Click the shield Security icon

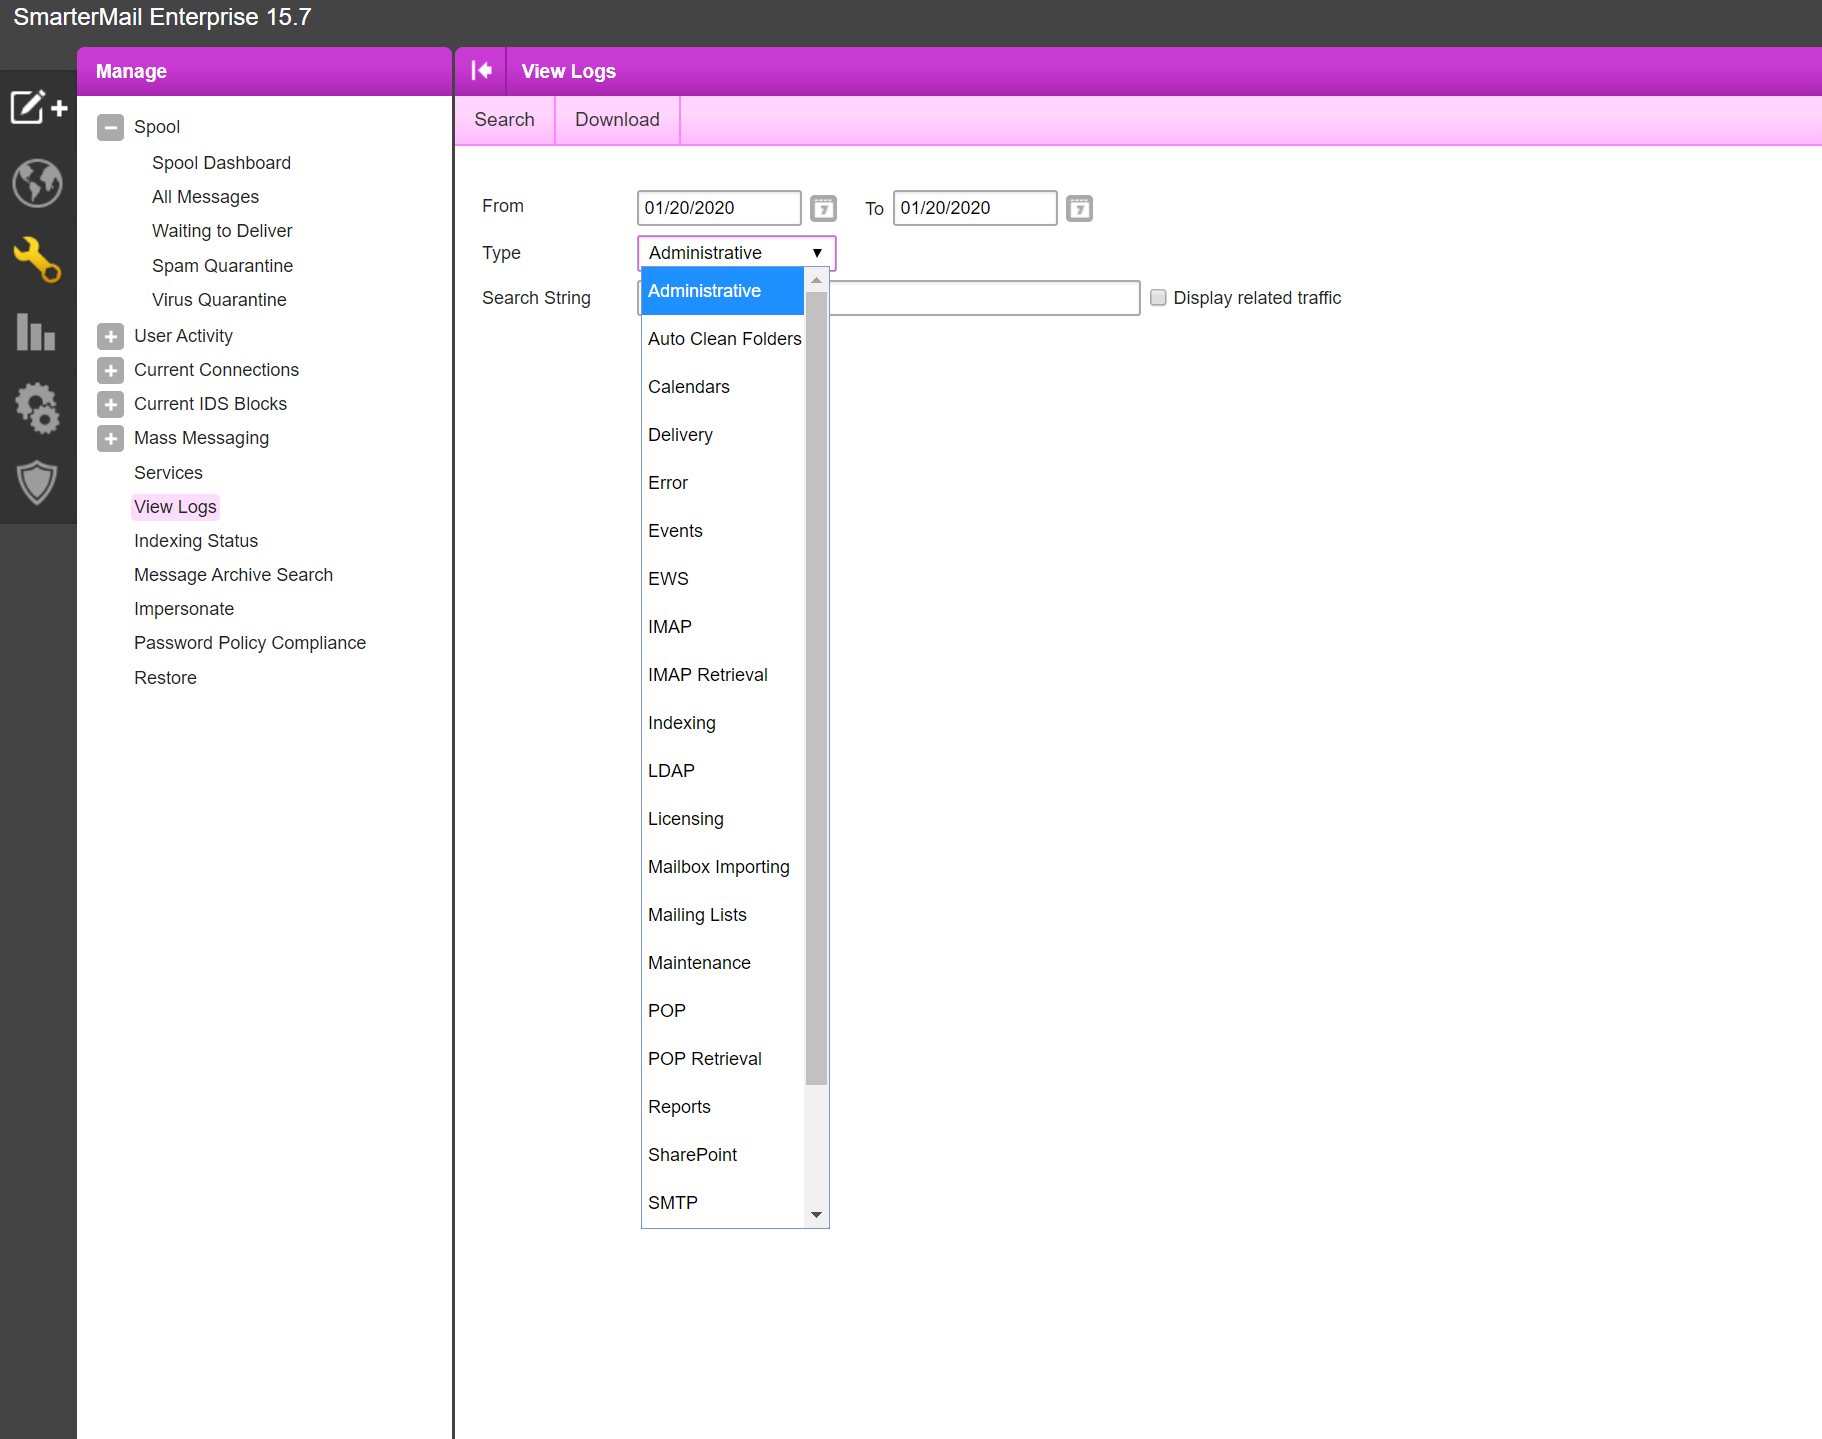(x=38, y=483)
